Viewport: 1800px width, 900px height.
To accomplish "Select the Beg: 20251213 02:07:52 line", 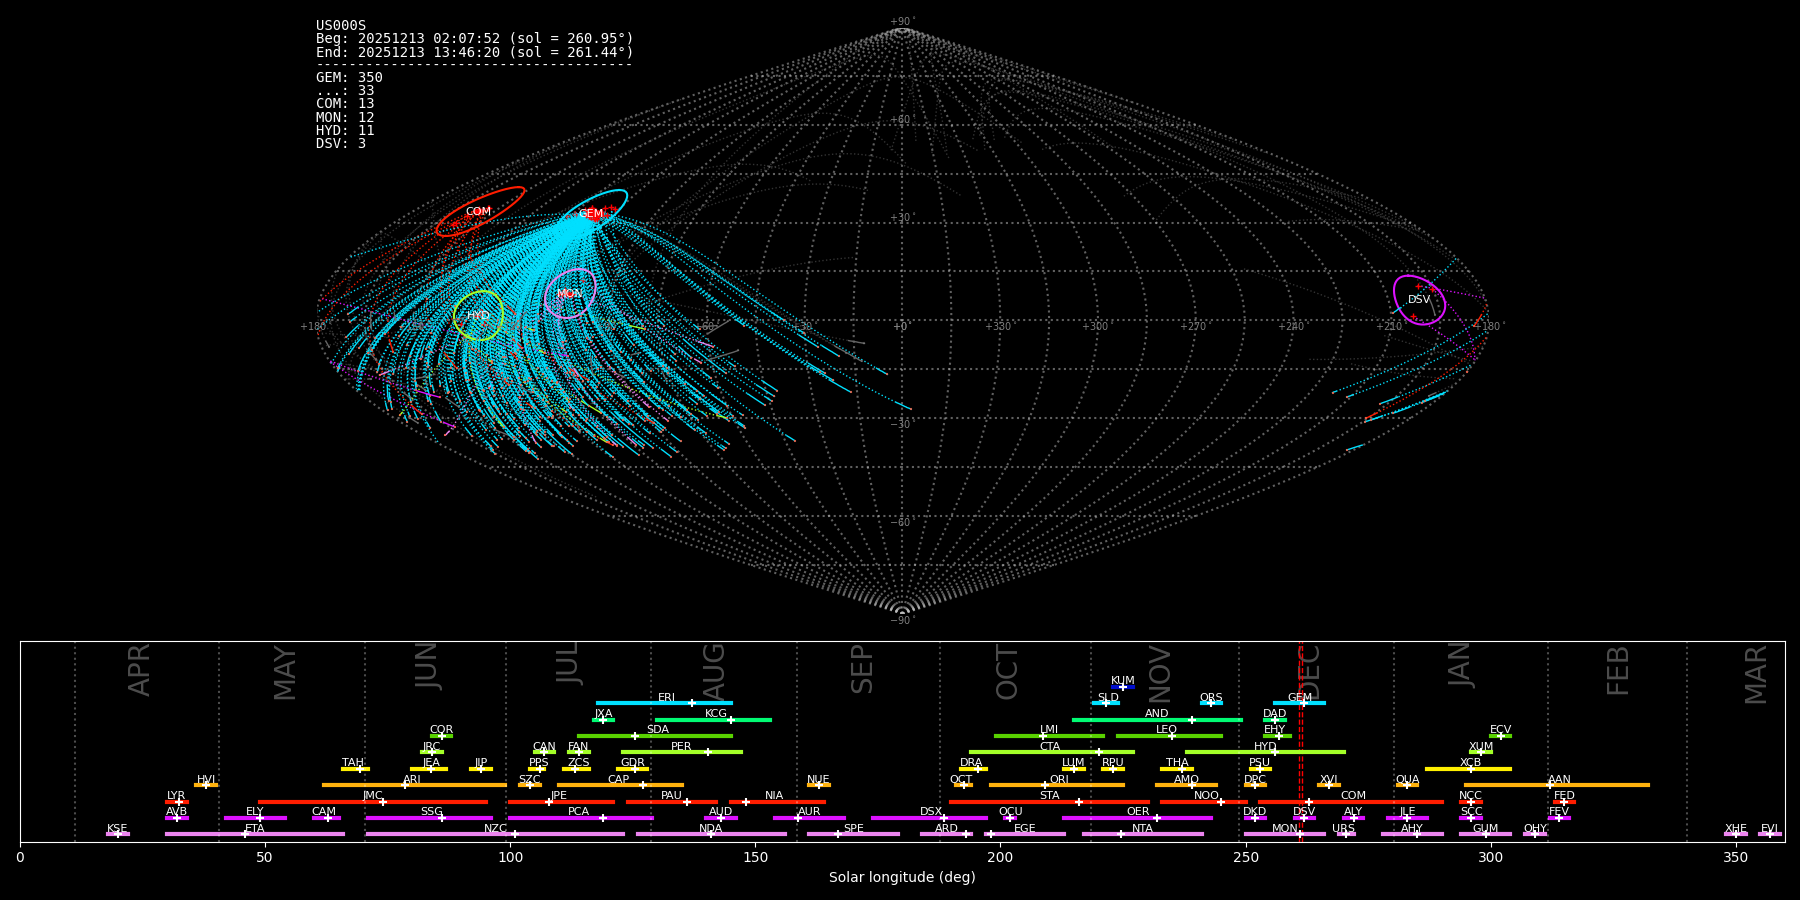I will coord(475,39).
